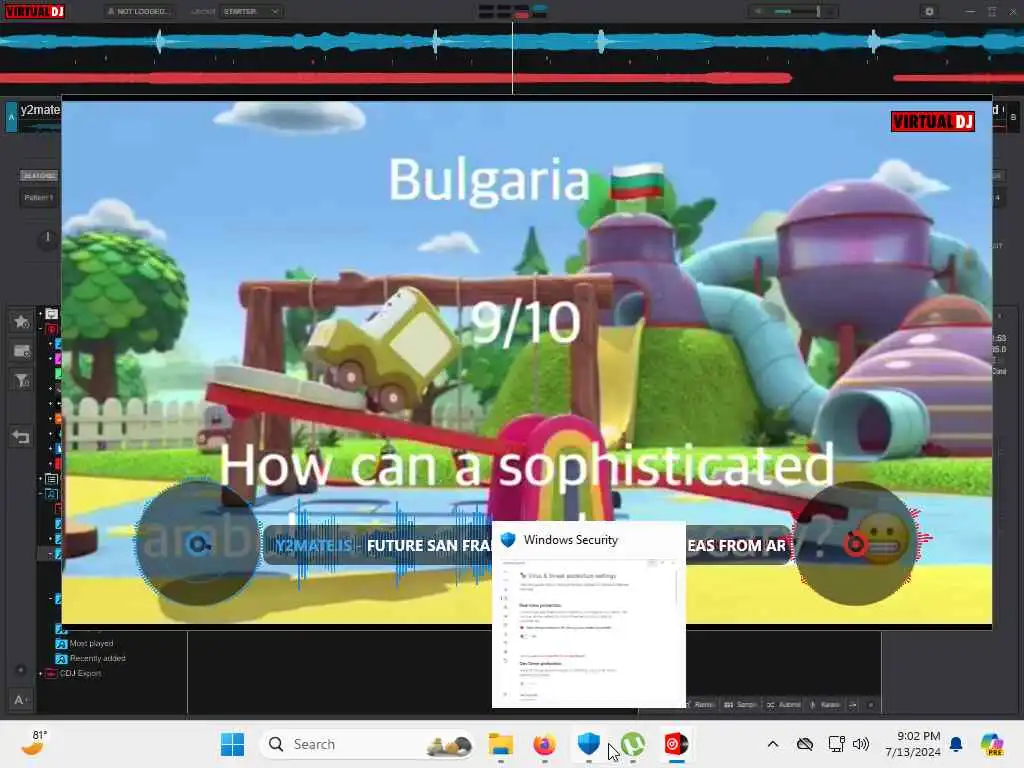
Task: Expand the desktop root tree node
Action: tap(40, 314)
